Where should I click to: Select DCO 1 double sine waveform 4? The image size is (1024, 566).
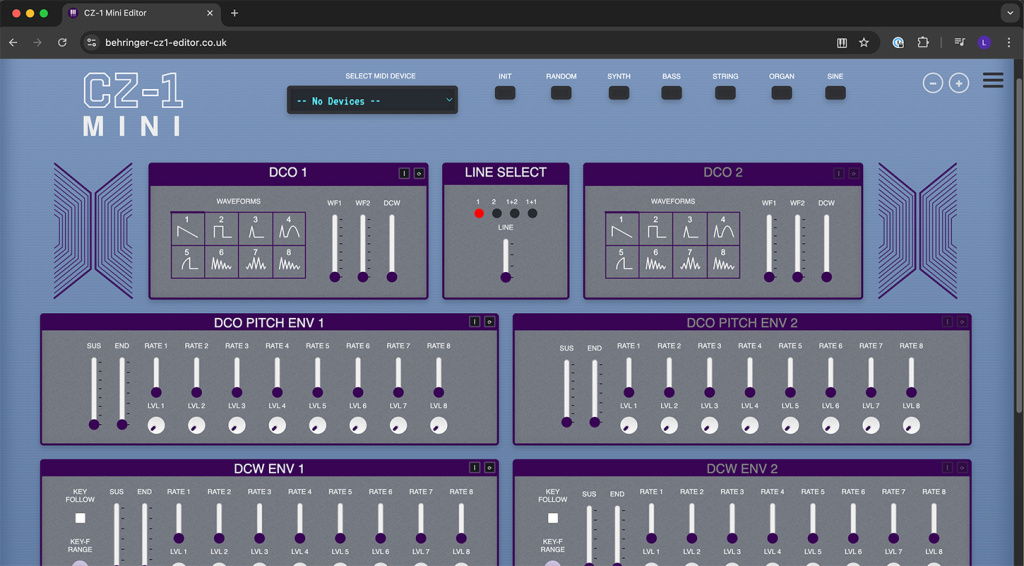coord(289,228)
